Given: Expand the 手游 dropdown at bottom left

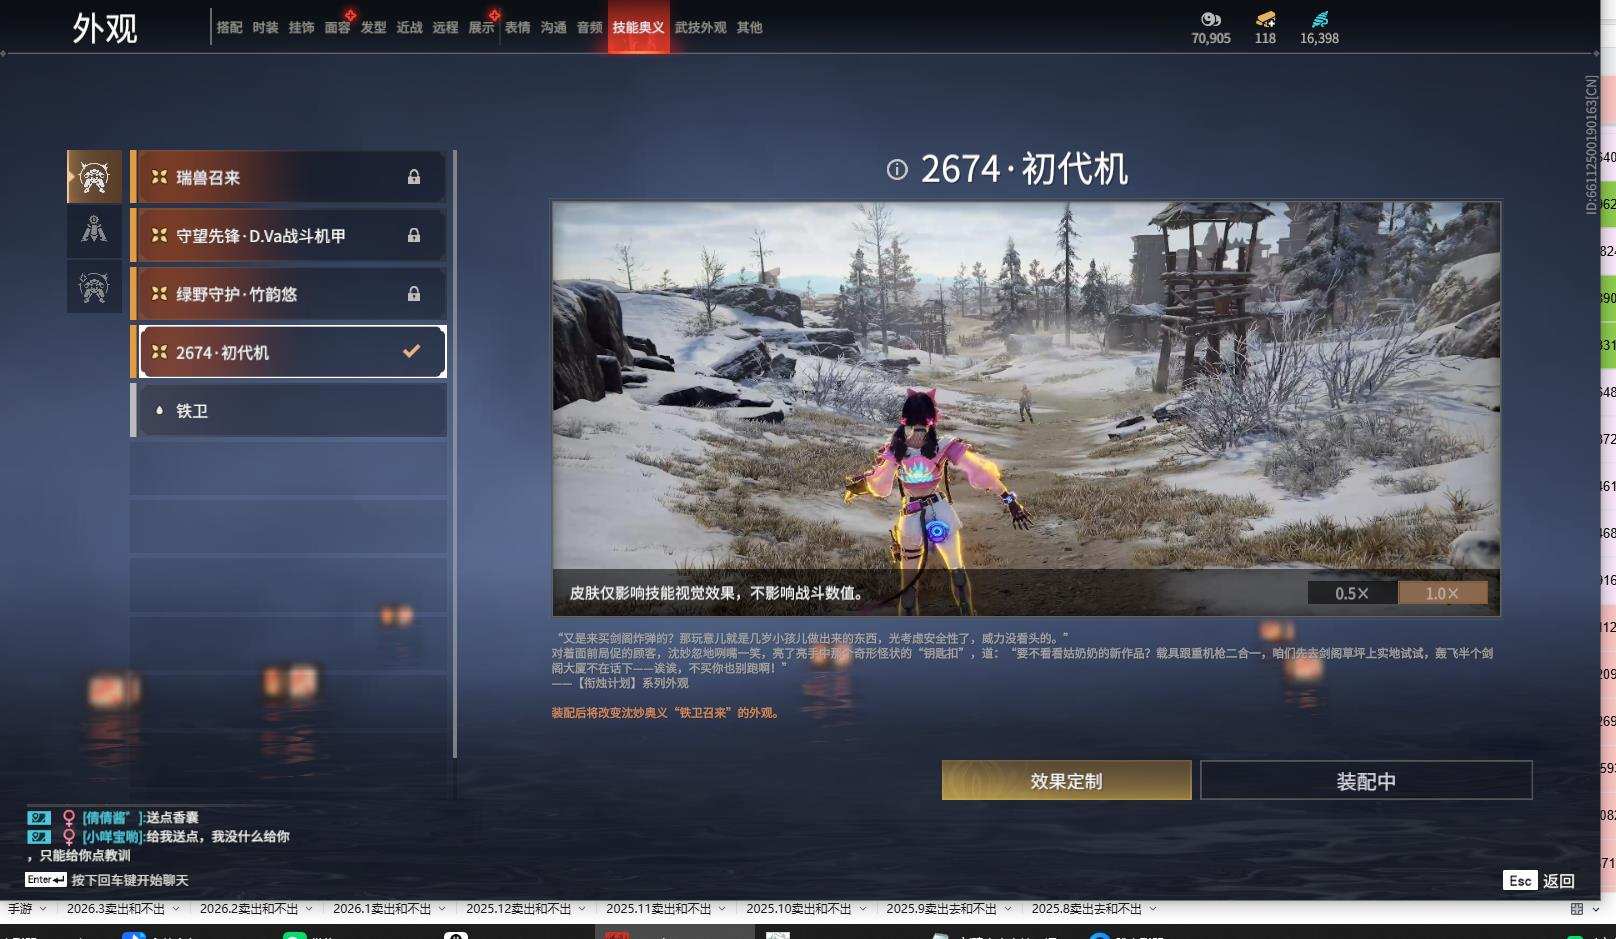Looking at the screenshot, I should 29,908.
